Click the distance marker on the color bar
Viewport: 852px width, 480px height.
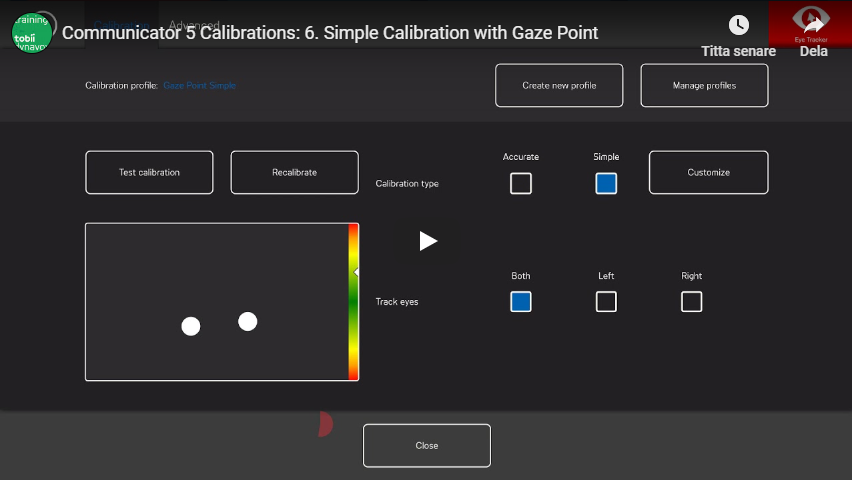click(x=355, y=272)
